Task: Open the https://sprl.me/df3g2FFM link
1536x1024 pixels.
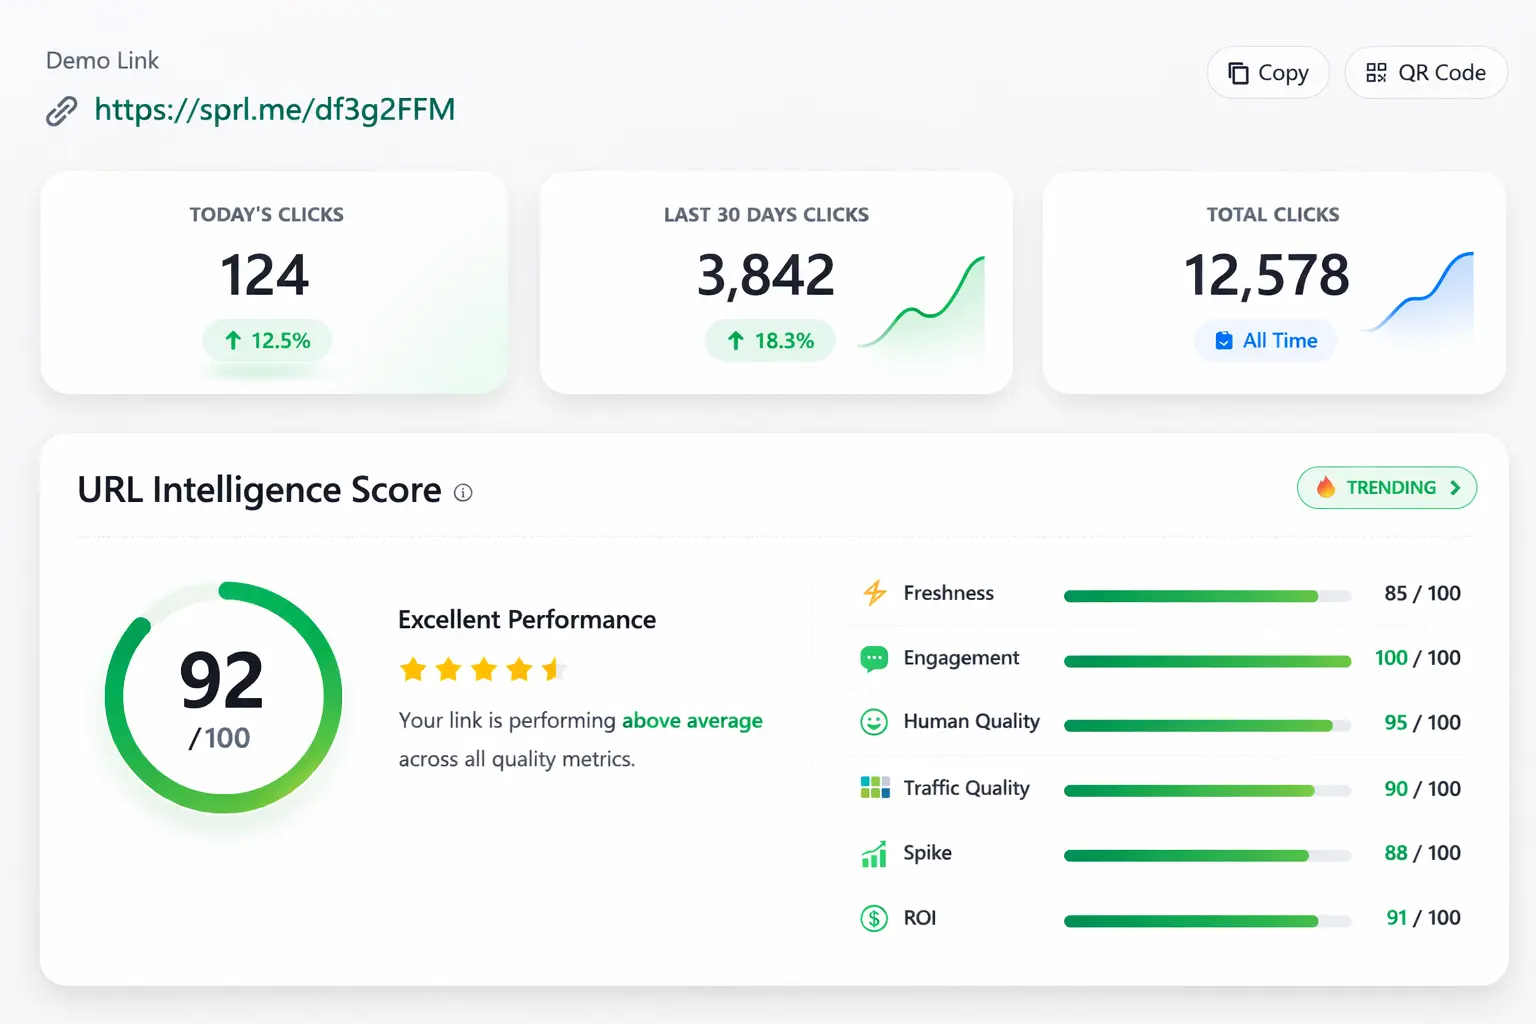Action: click(x=275, y=110)
